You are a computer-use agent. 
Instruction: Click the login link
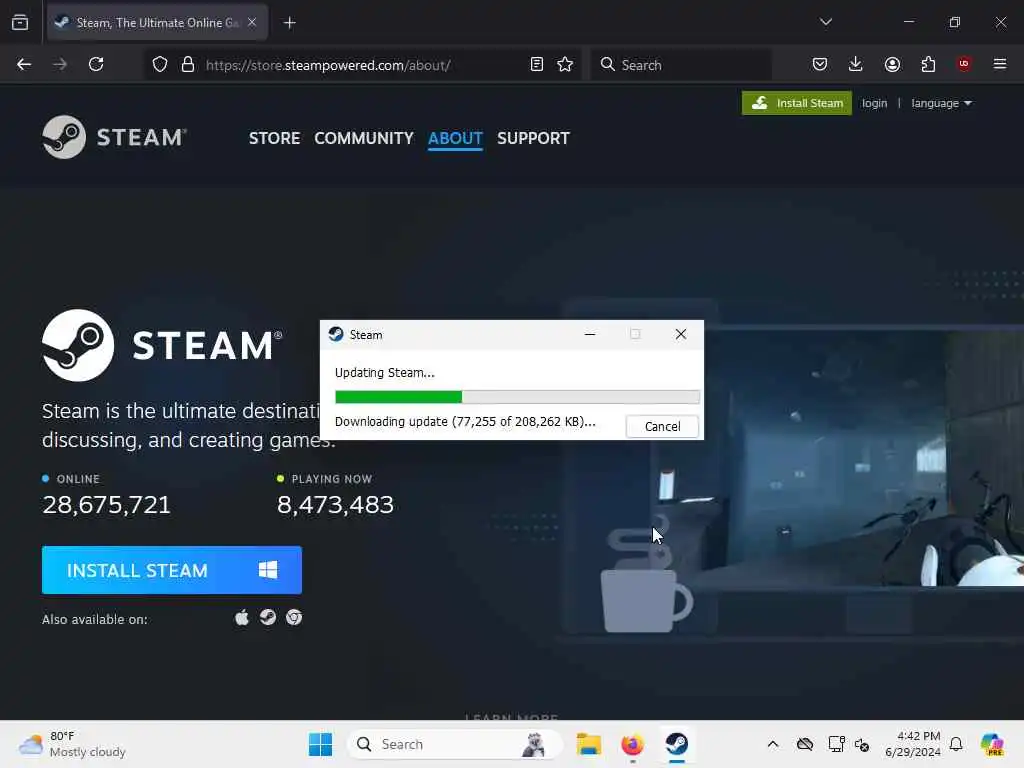[x=874, y=103]
